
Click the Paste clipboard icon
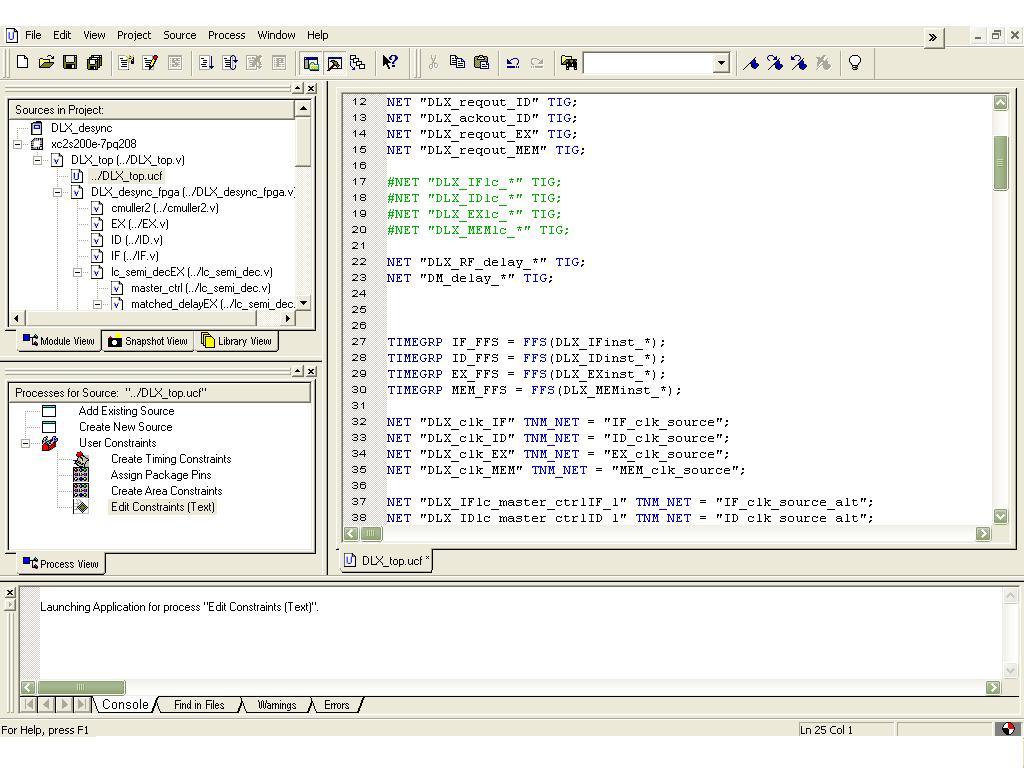(x=481, y=63)
